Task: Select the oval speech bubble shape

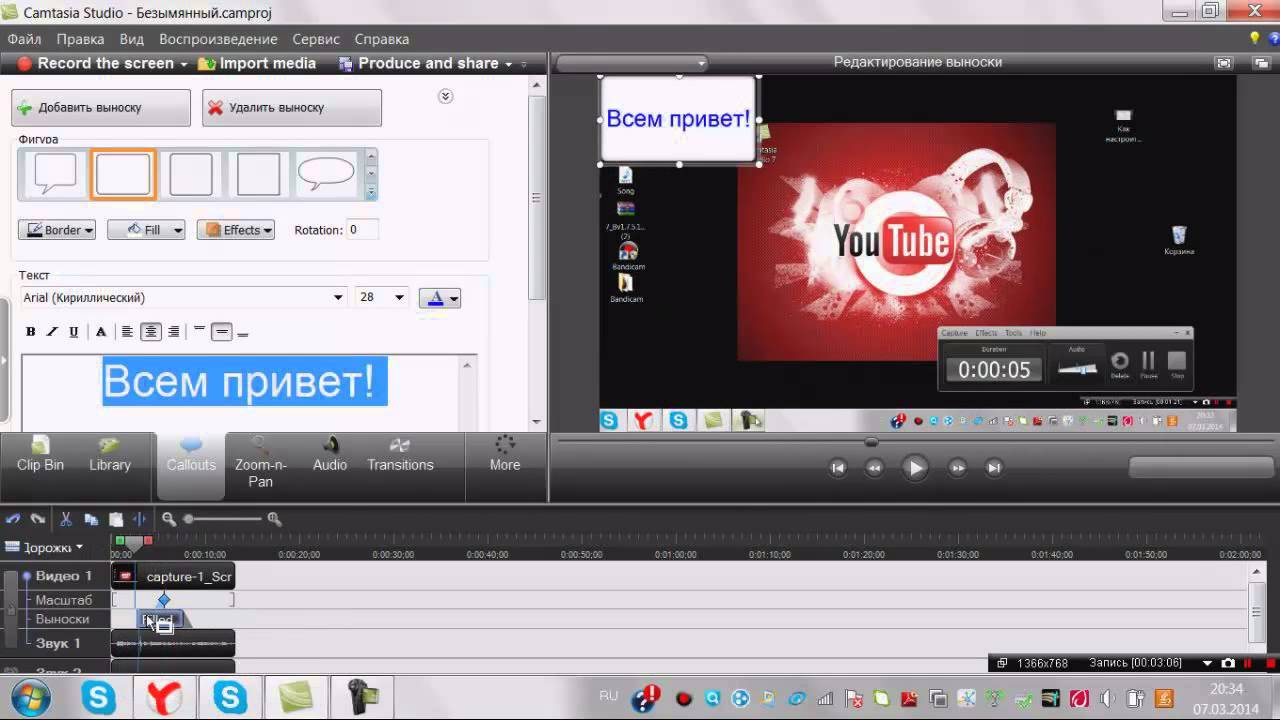Action: [x=326, y=174]
